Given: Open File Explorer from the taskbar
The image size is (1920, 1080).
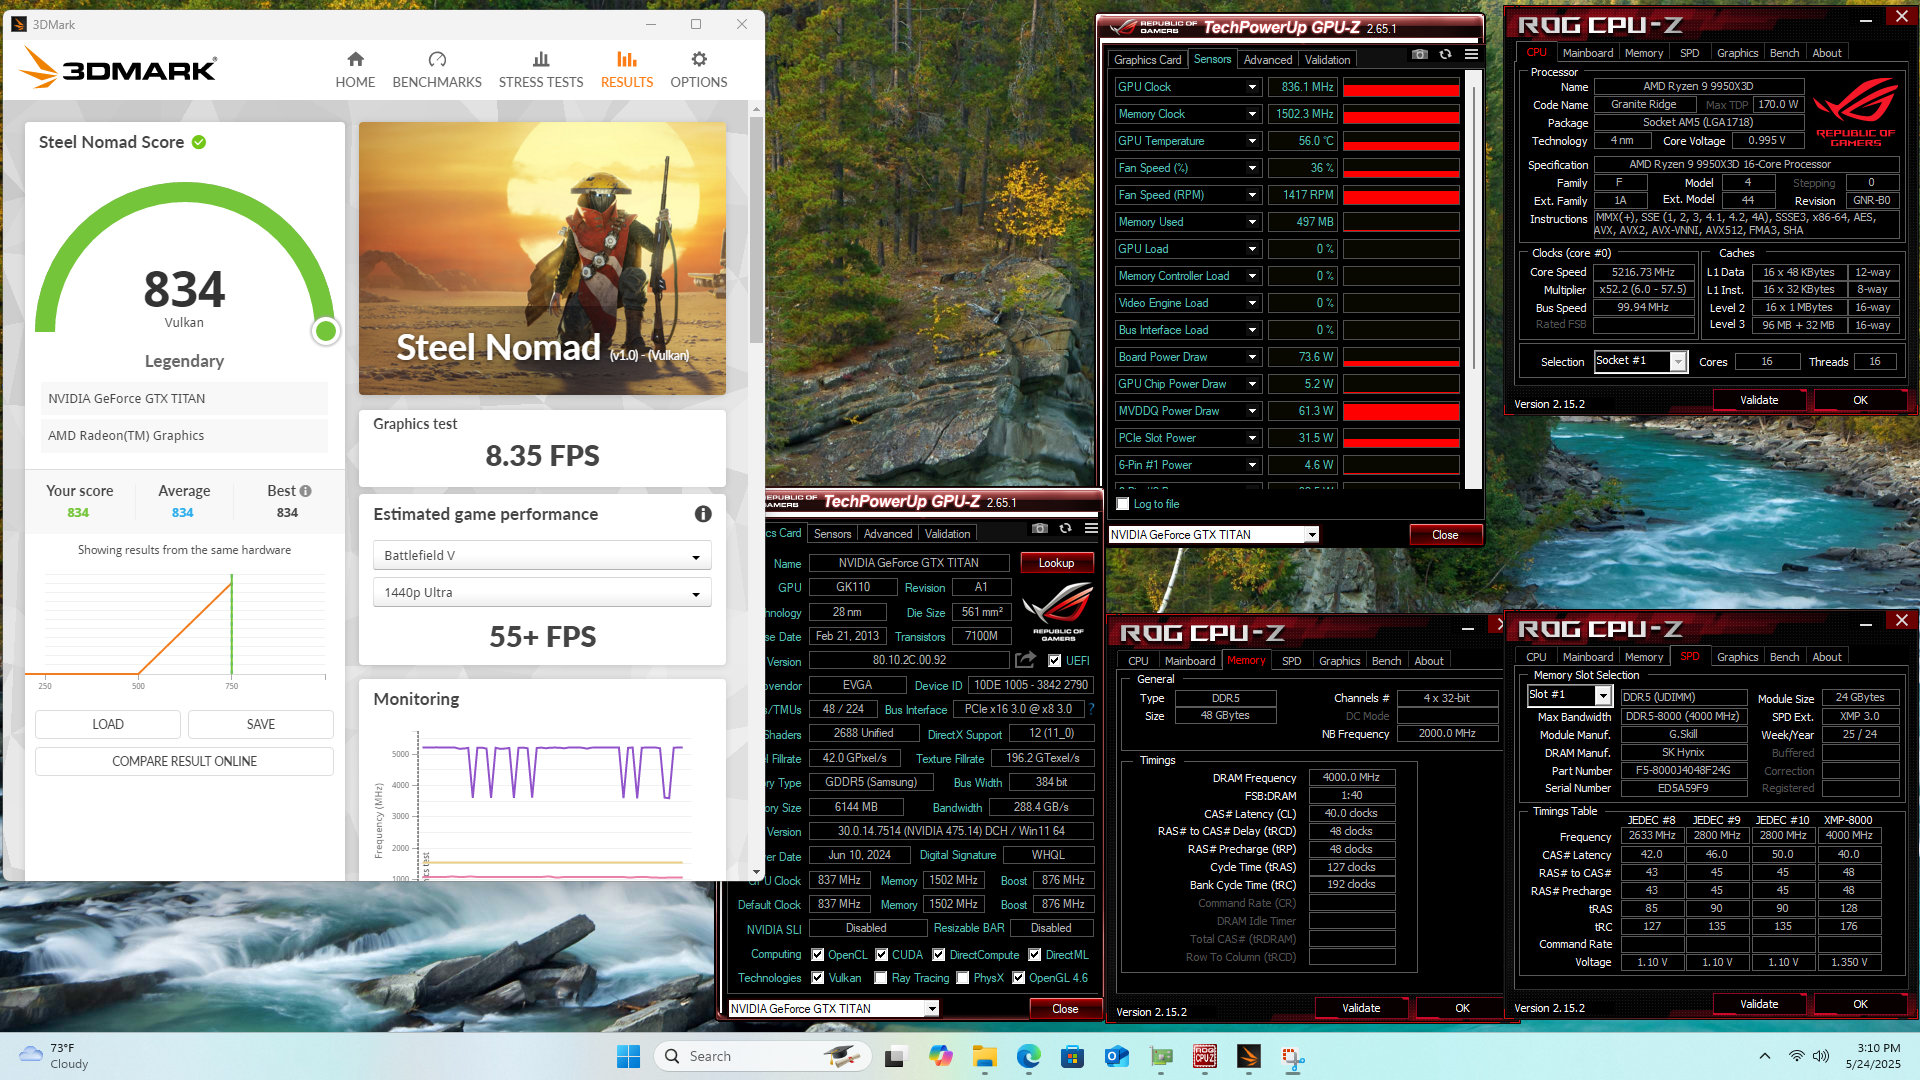Looking at the screenshot, I should point(985,1056).
